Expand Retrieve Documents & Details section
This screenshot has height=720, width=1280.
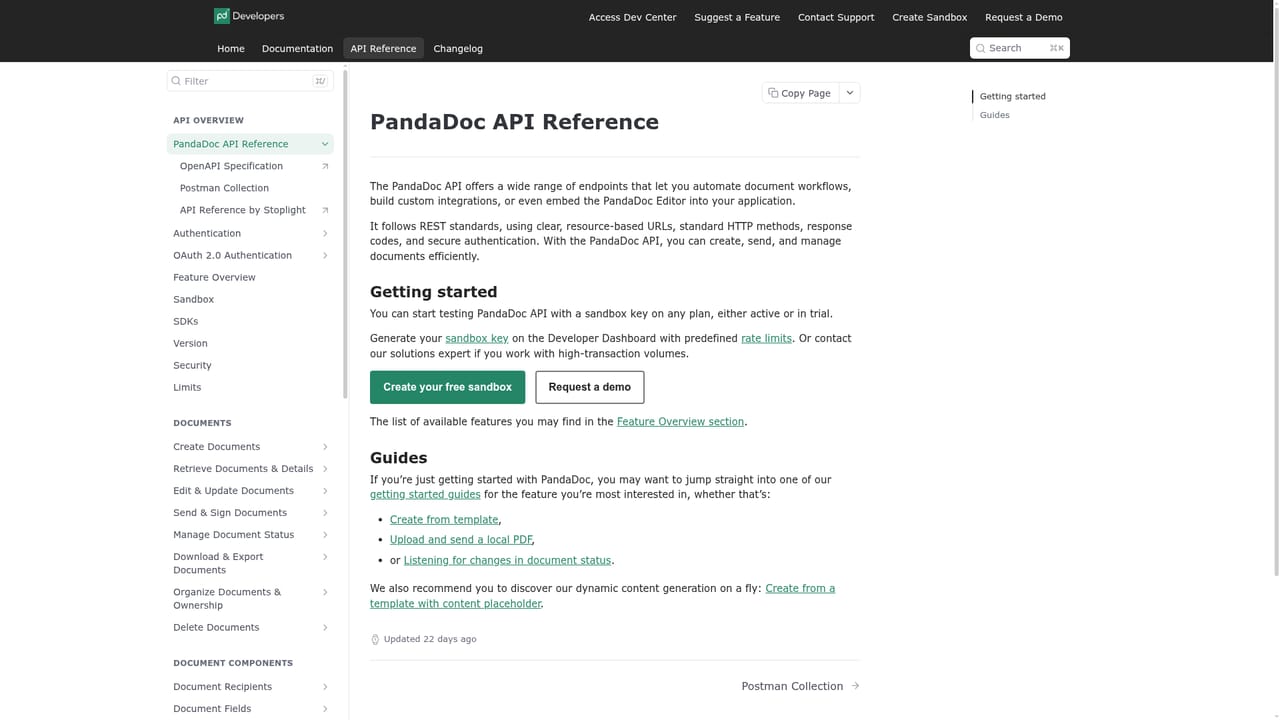tap(325, 469)
